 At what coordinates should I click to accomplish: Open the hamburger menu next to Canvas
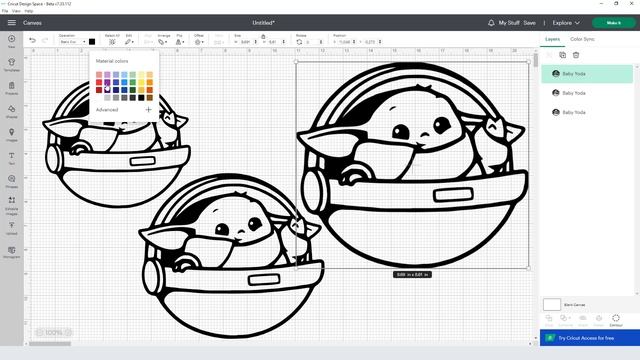tap(11, 23)
